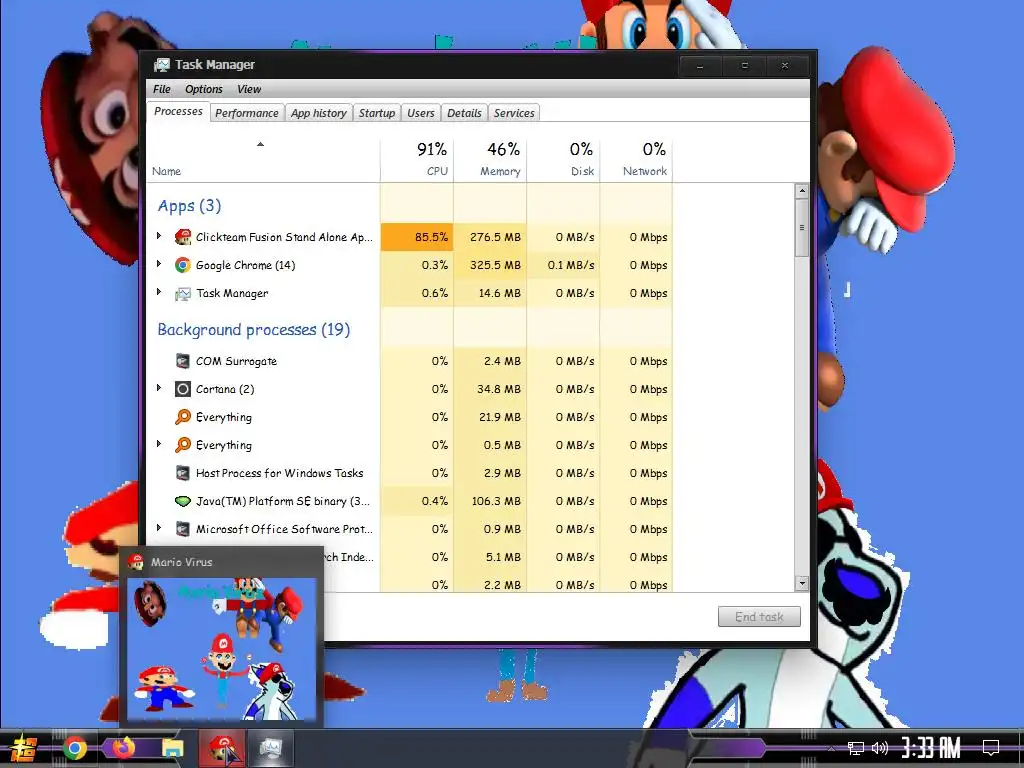
Task: Click the COM Surrogate process icon
Action: [183, 360]
